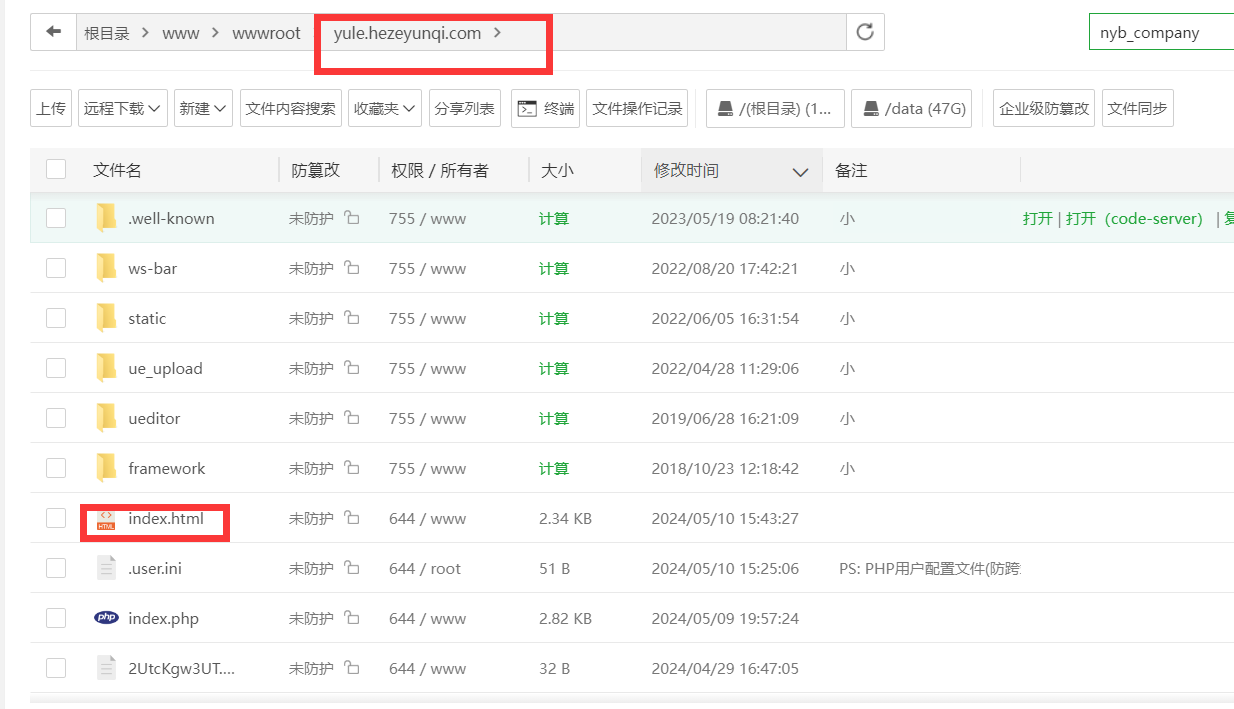Click the refresh directory icon

click(x=865, y=32)
